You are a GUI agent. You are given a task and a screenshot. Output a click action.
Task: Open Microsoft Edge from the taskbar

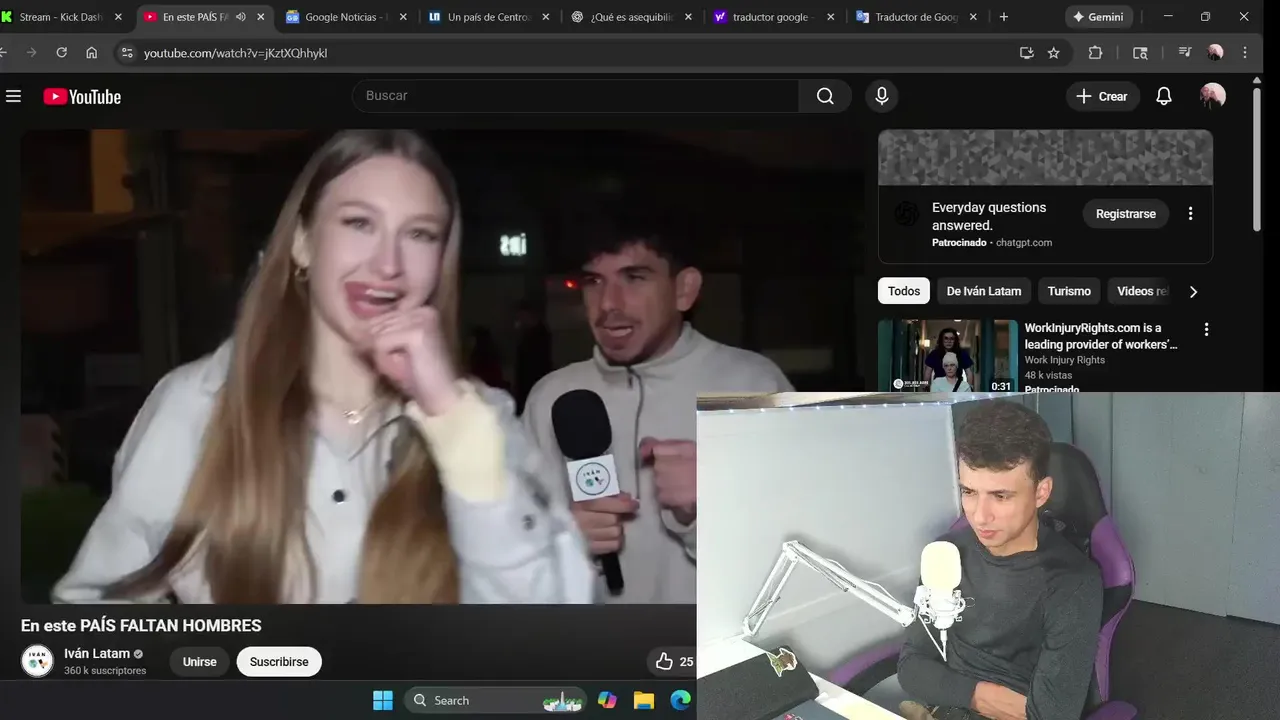tap(681, 700)
